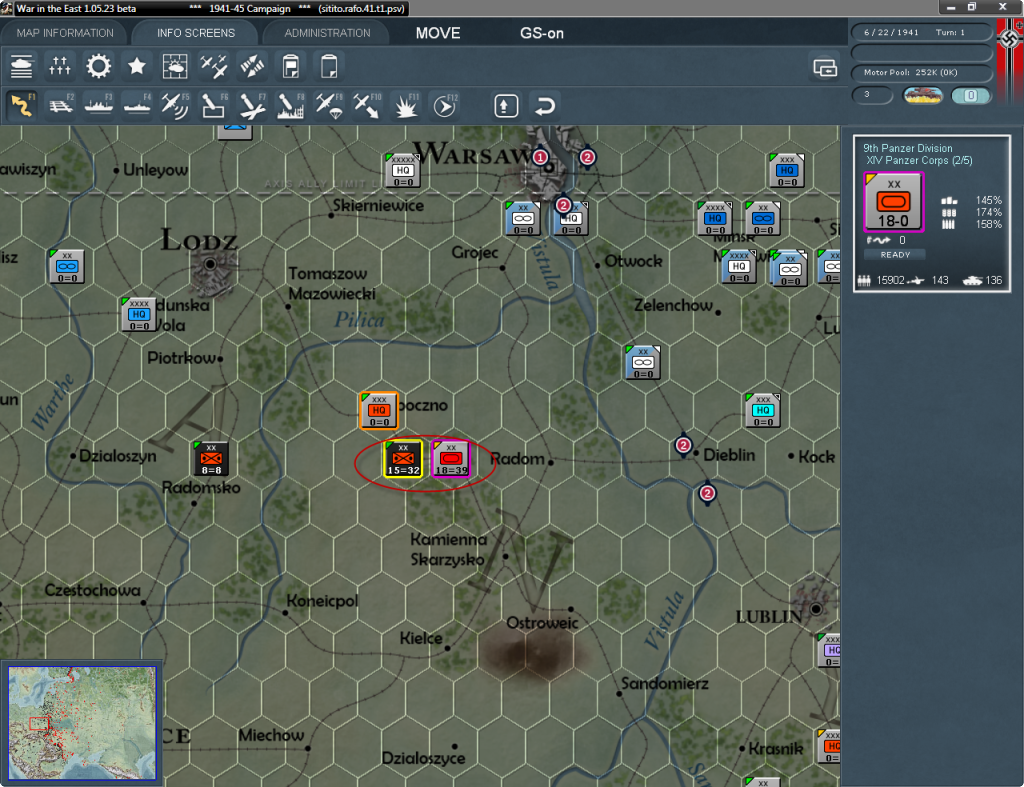This screenshot has height=787, width=1024.
Task: Click the 18-0 unit counter in the unit panel
Action: tap(893, 202)
